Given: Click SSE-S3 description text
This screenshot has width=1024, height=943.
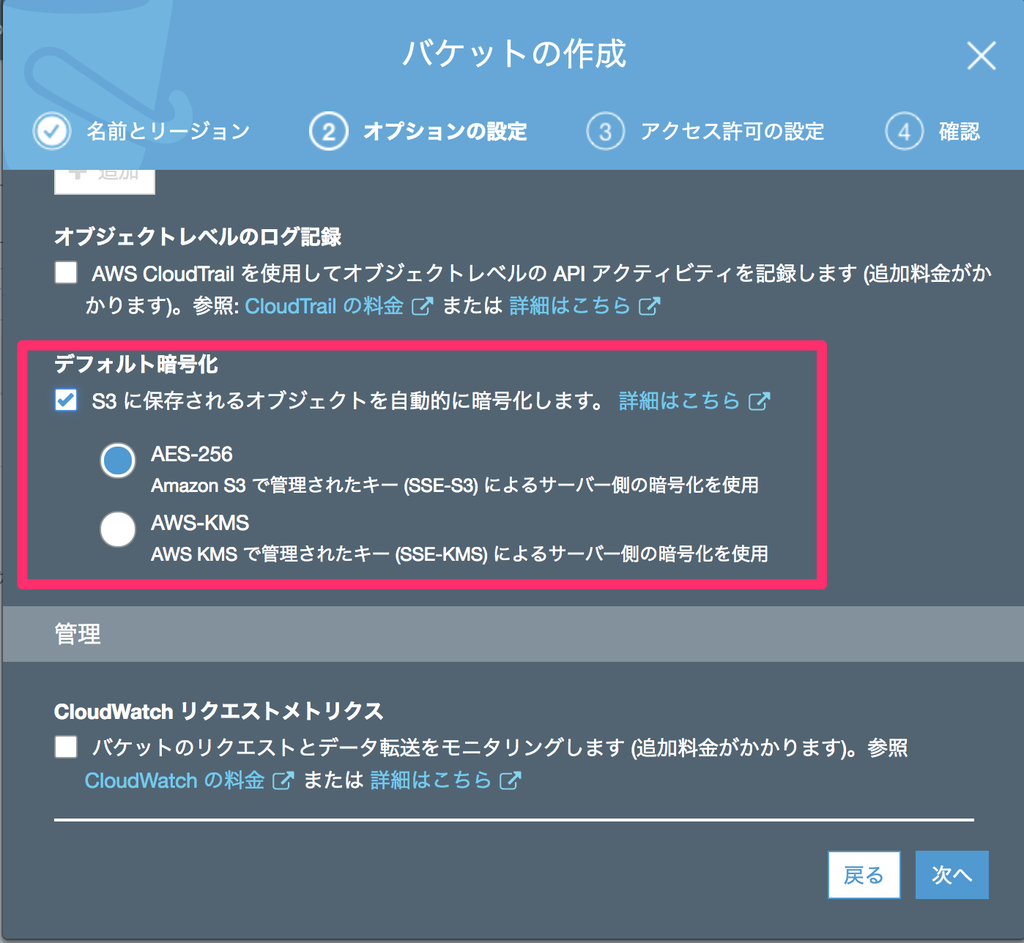Looking at the screenshot, I should (455, 485).
